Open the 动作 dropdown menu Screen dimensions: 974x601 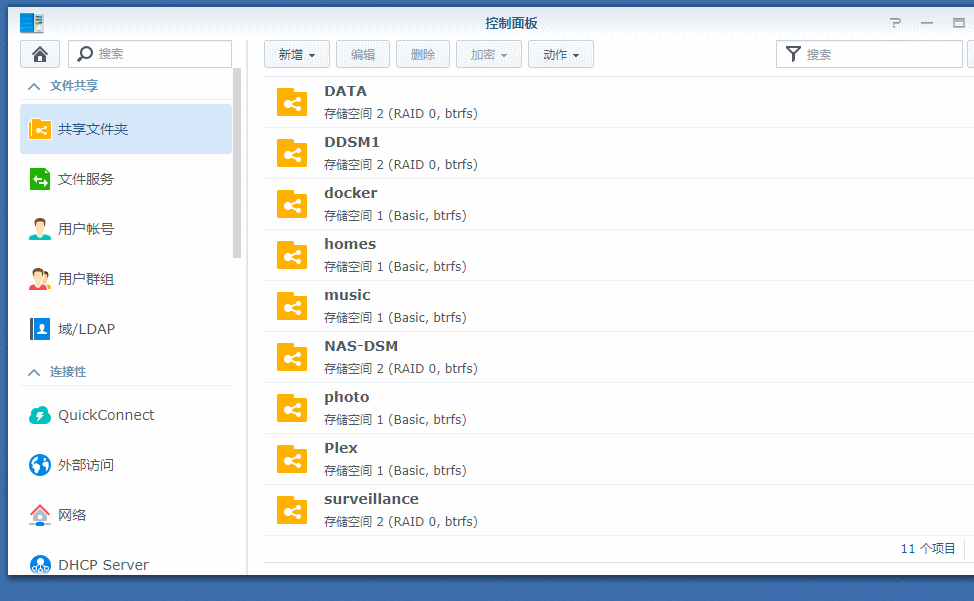click(561, 54)
